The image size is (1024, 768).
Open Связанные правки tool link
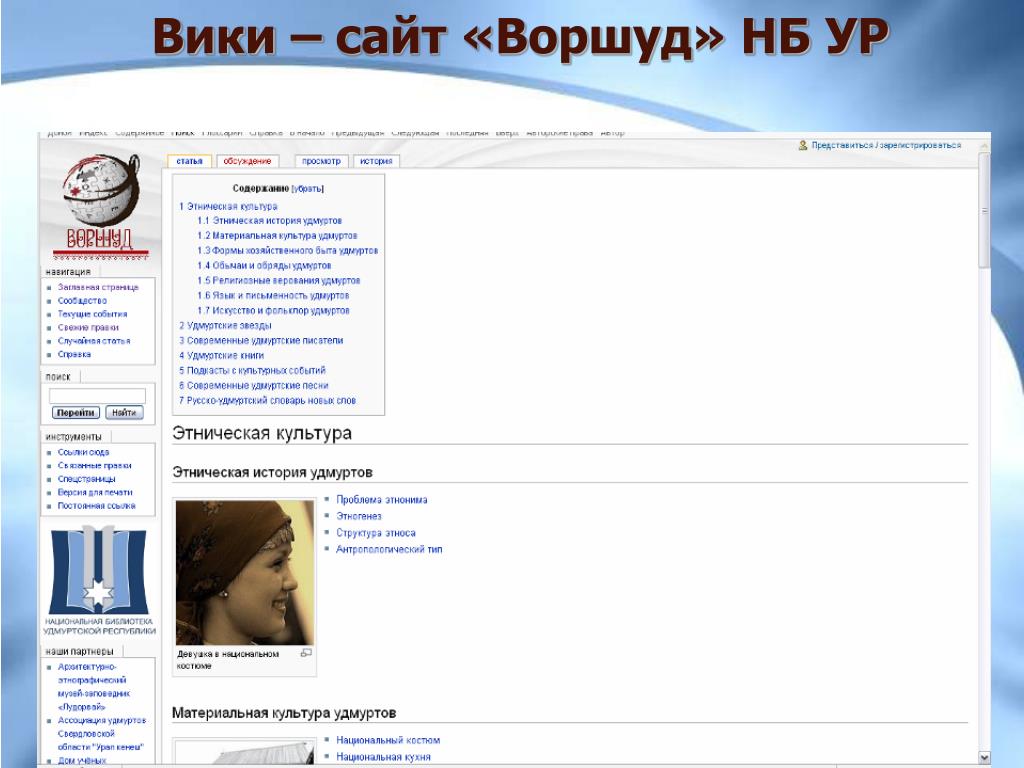click(95, 466)
